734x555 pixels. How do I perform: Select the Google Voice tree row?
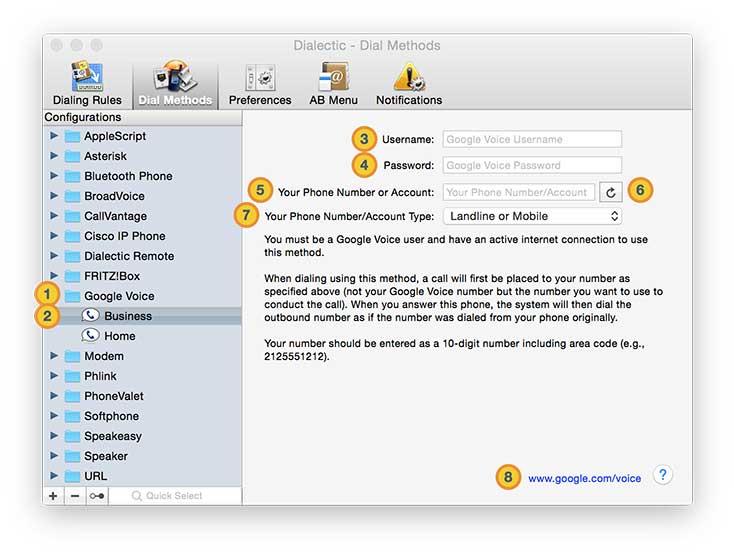pos(142,296)
